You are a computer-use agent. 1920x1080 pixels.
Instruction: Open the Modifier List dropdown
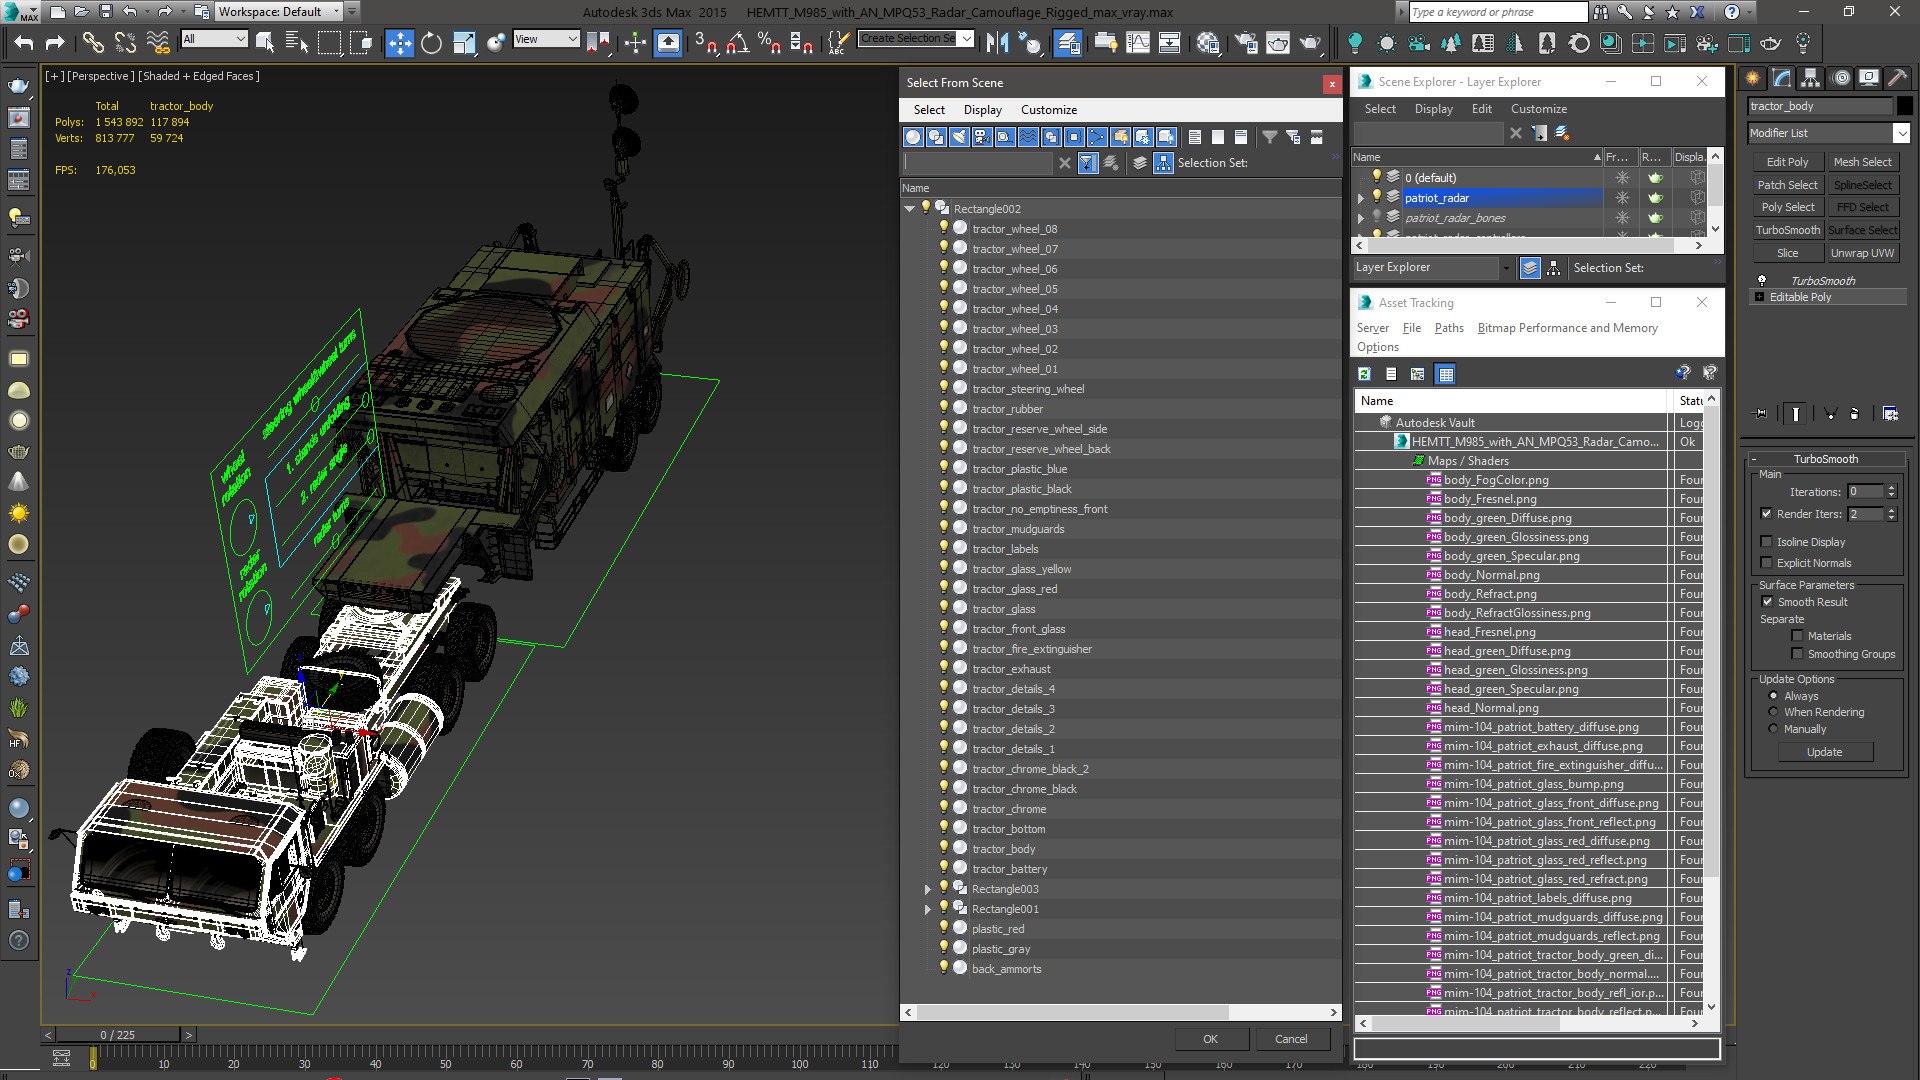pyautogui.click(x=1828, y=133)
